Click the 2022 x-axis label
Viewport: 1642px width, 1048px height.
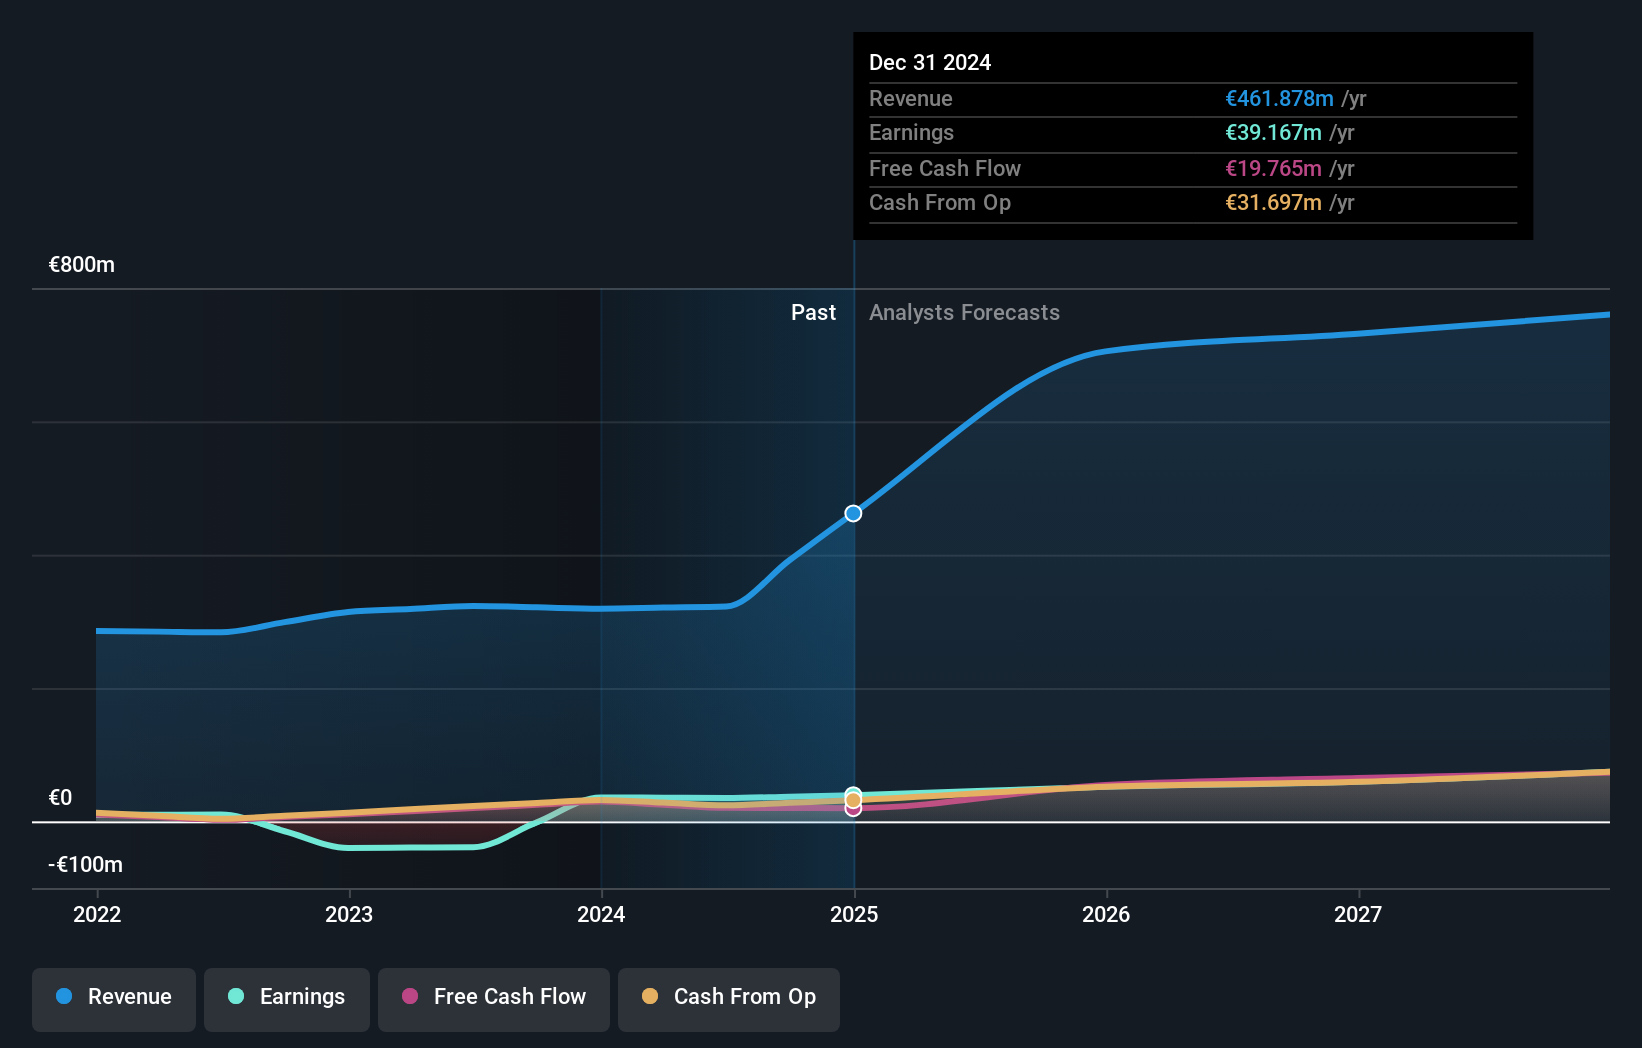97,914
